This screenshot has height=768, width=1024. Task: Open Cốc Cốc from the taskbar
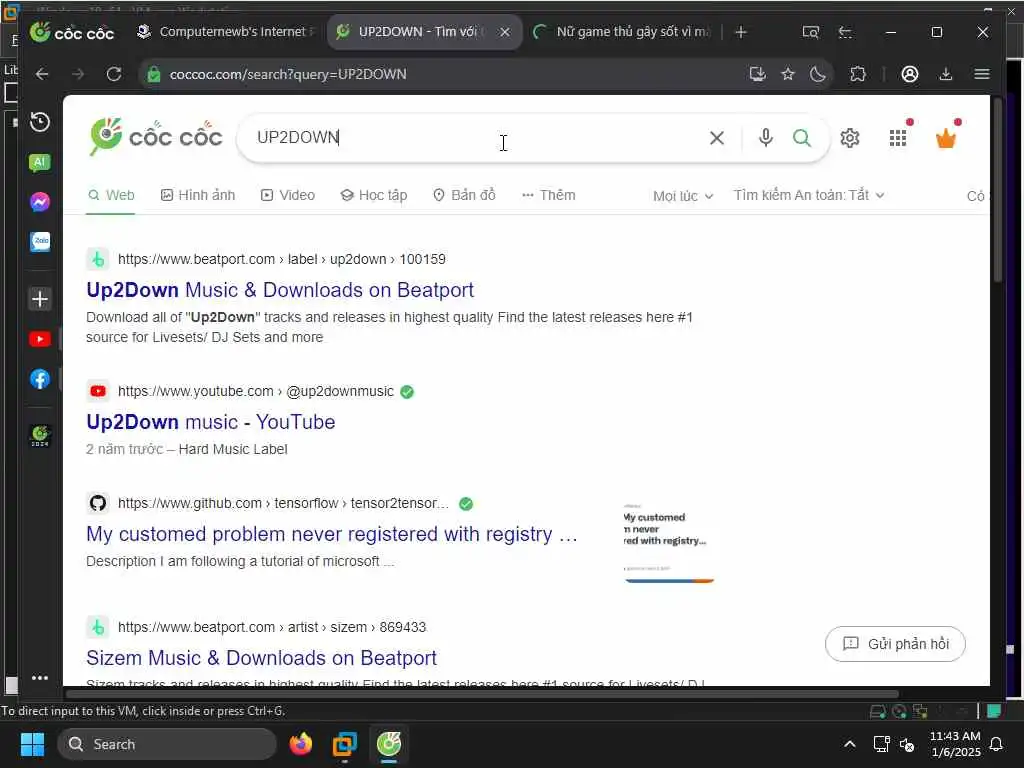coord(389,744)
